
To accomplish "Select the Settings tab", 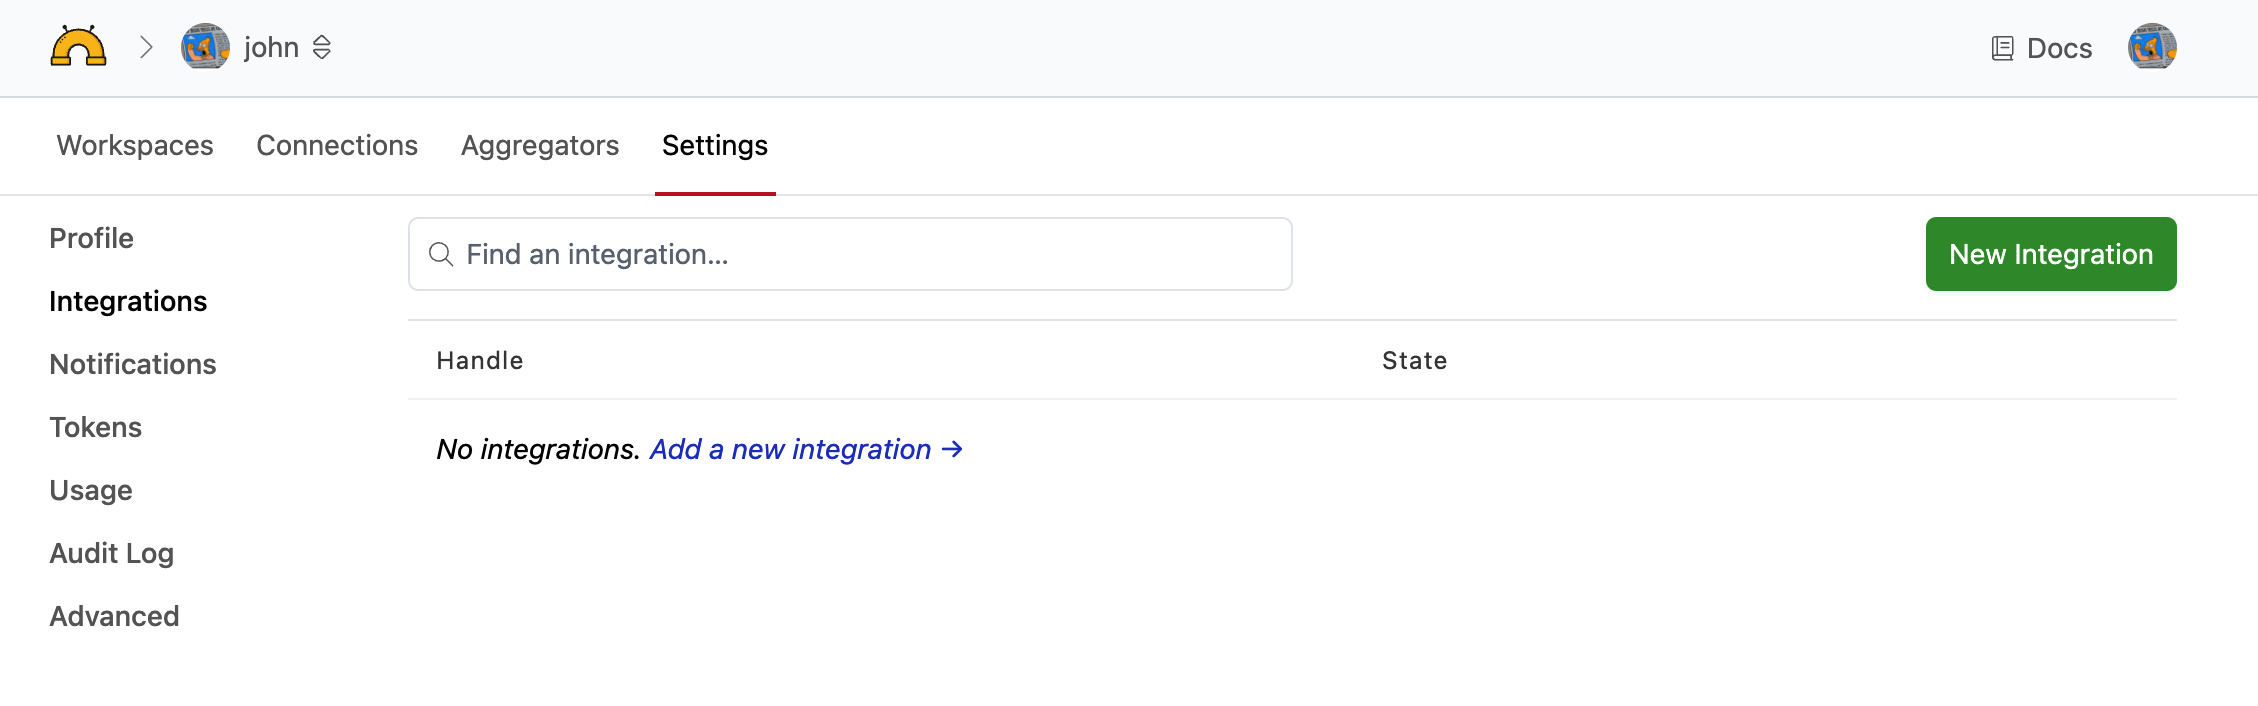I will pos(715,145).
